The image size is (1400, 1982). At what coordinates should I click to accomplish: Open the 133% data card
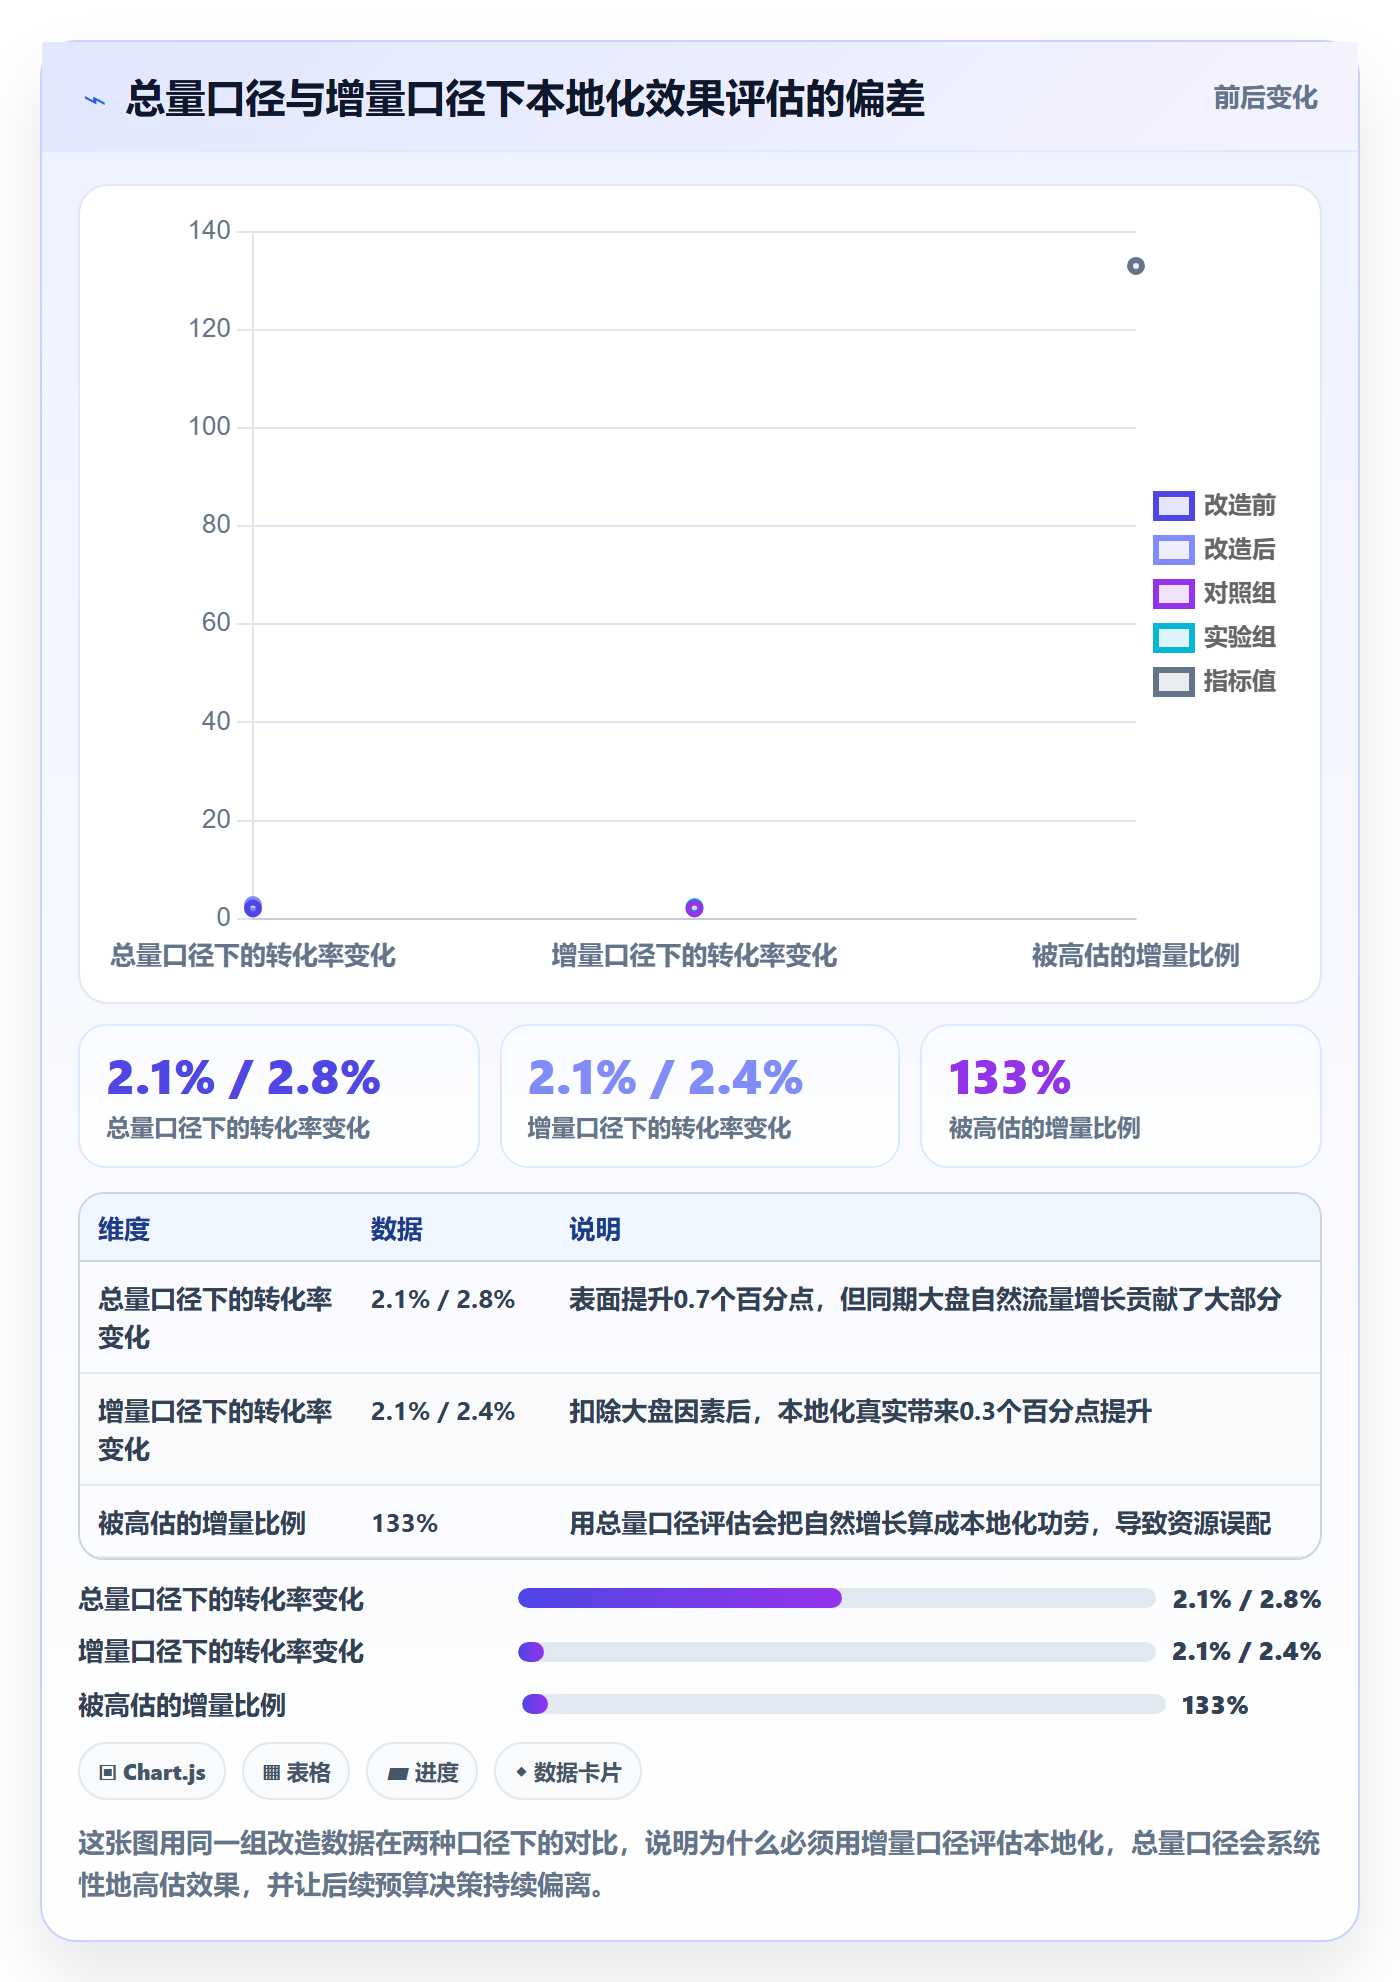[x=1121, y=1096]
